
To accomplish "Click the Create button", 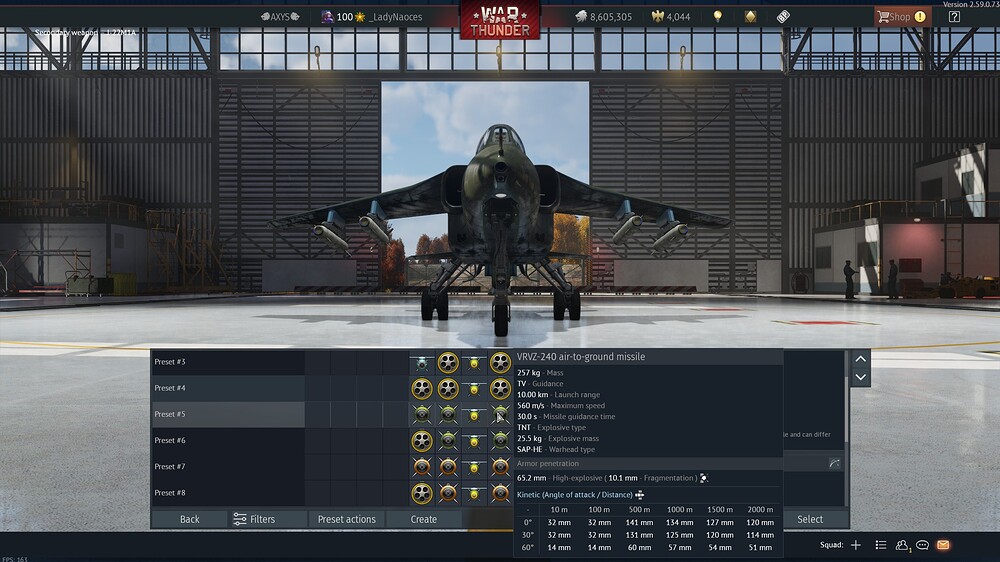I will pyautogui.click(x=423, y=519).
